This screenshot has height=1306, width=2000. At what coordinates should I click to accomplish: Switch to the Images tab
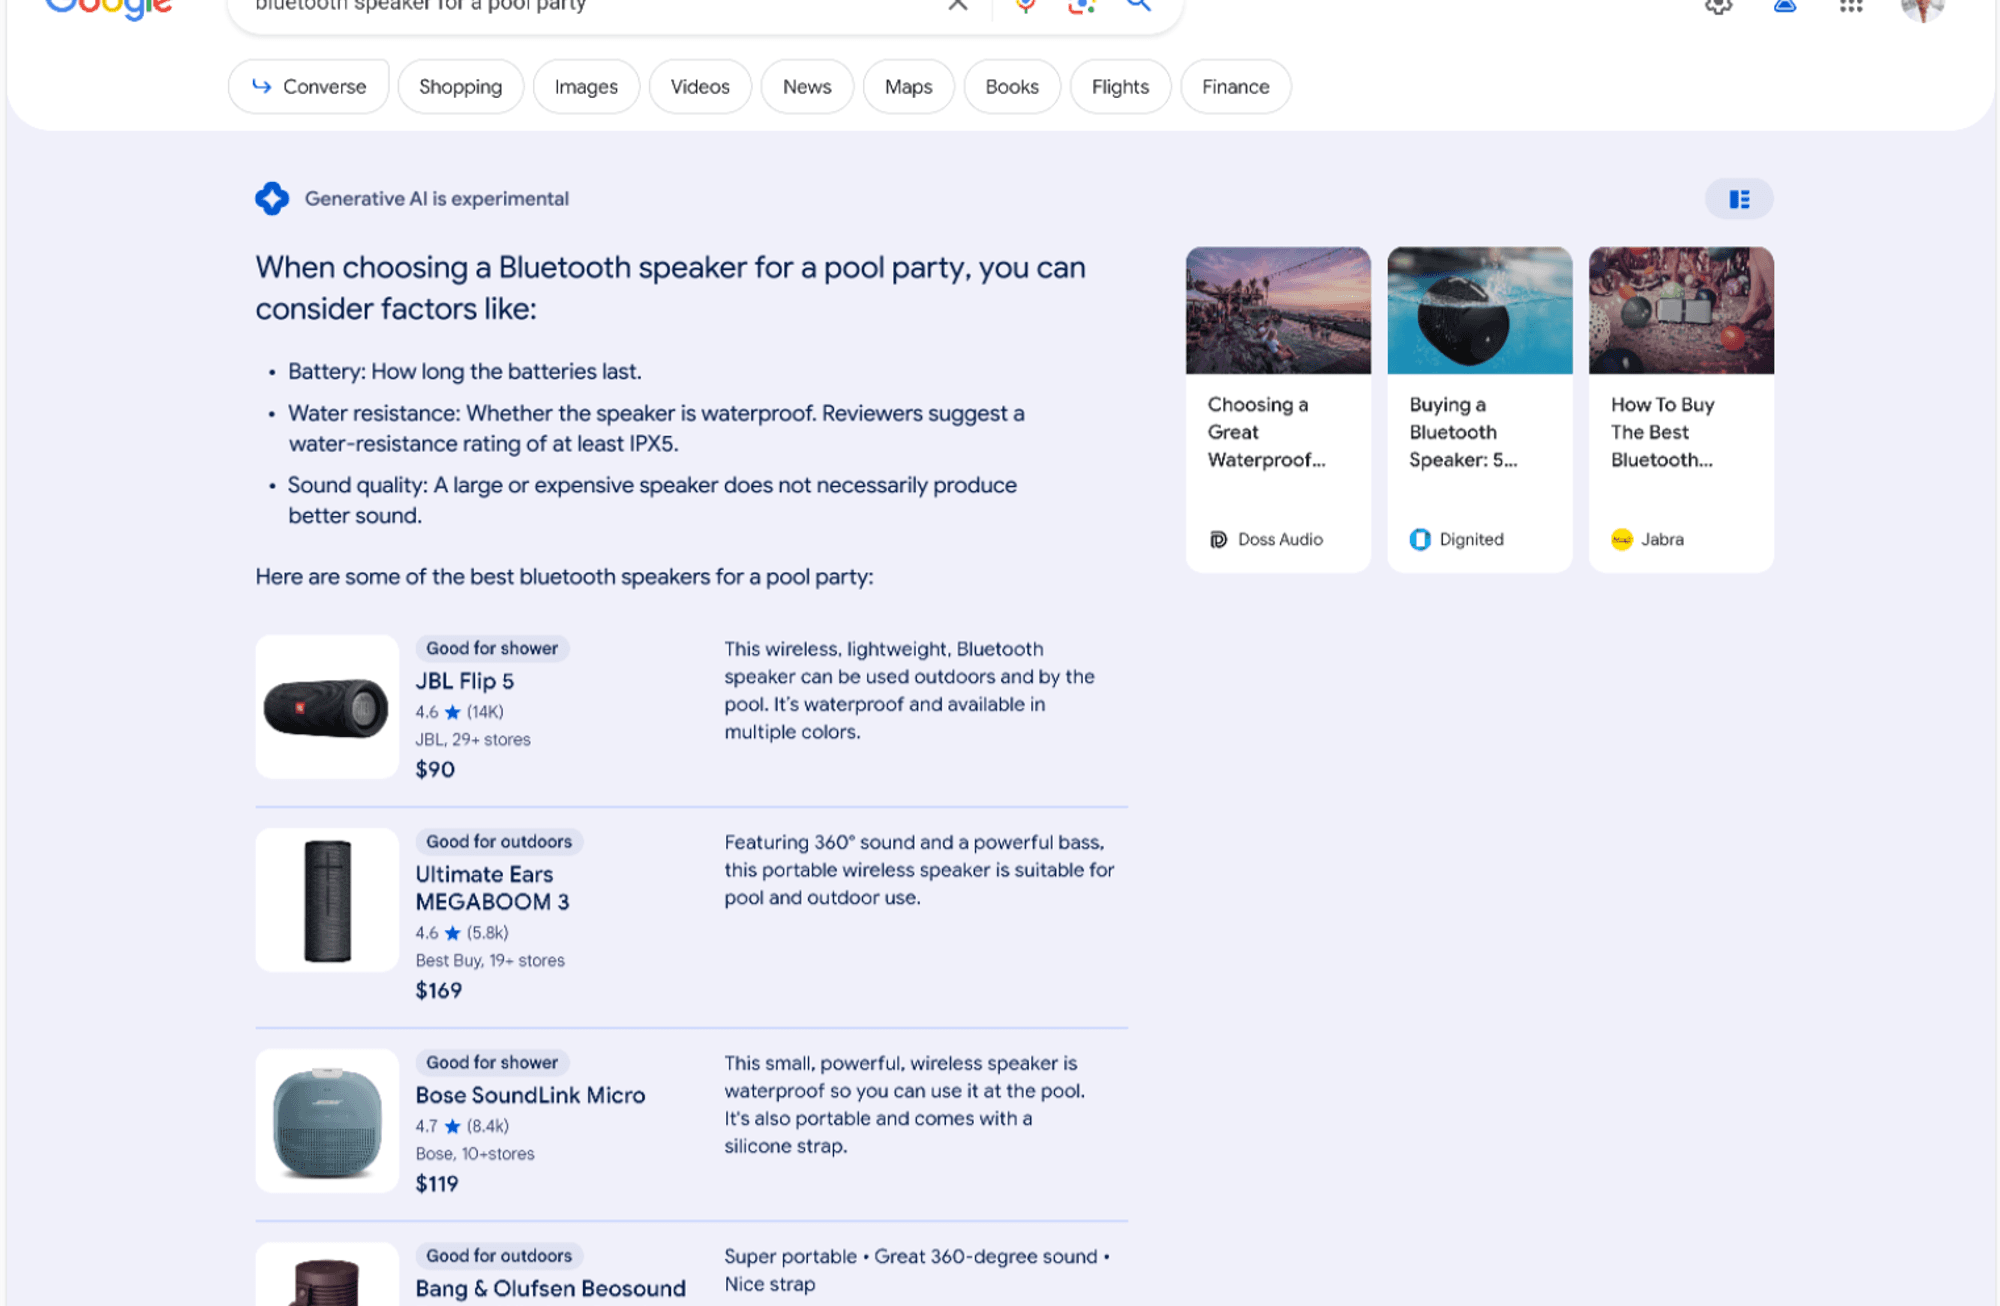pos(586,87)
